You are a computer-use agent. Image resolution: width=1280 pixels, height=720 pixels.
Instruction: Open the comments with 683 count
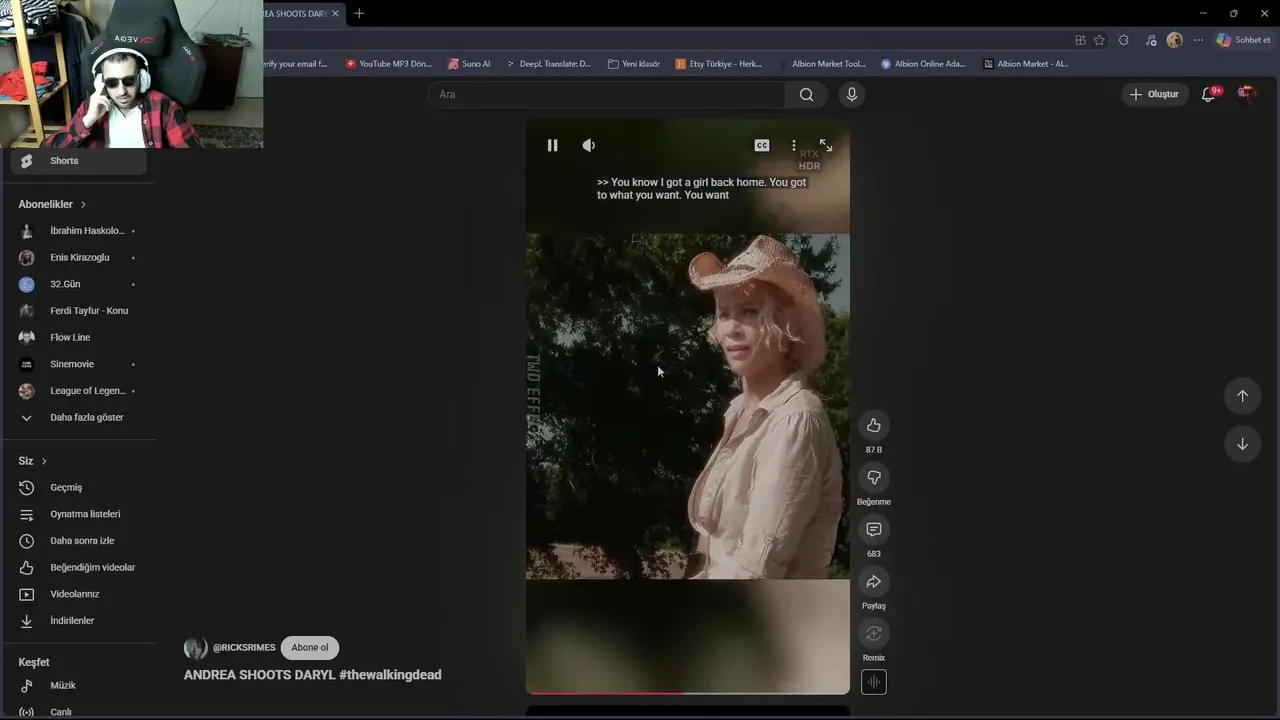coord(874,529)
